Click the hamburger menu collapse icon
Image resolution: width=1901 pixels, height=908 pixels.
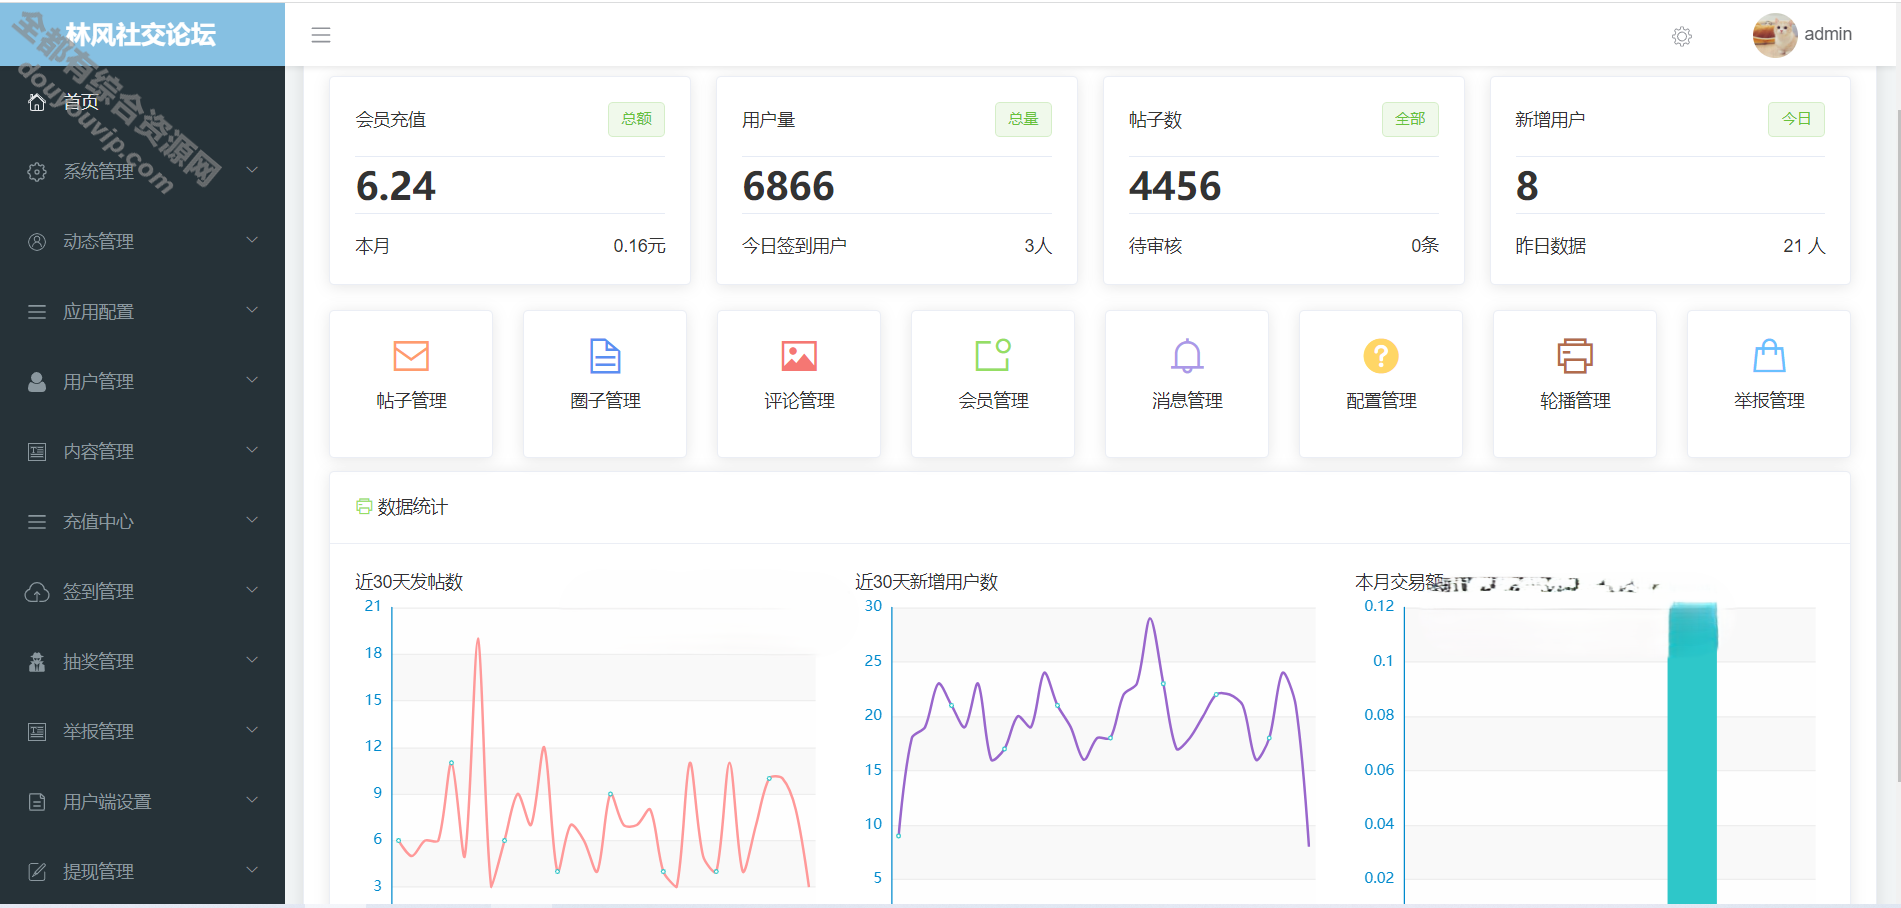(x=321, y=36)
